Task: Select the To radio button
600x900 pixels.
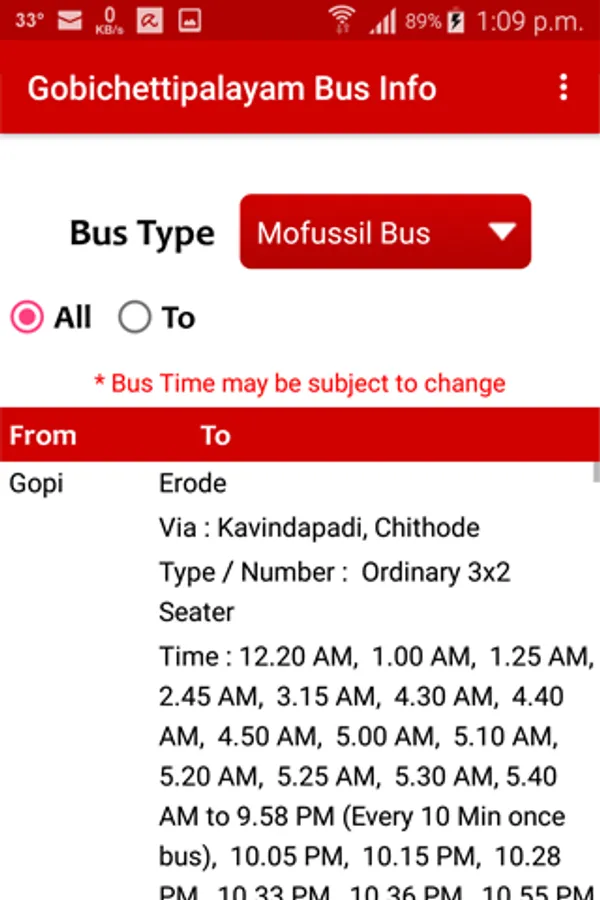Action: (134, 317)
